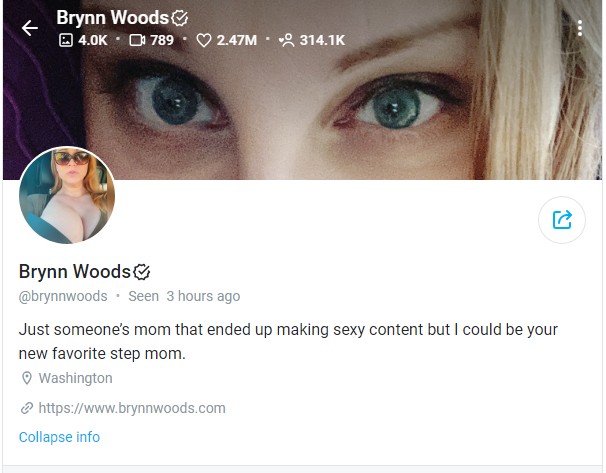Collapse info section
Image resolution: width=606 pixels, height=473 pixels.
(x=60, y=437)
